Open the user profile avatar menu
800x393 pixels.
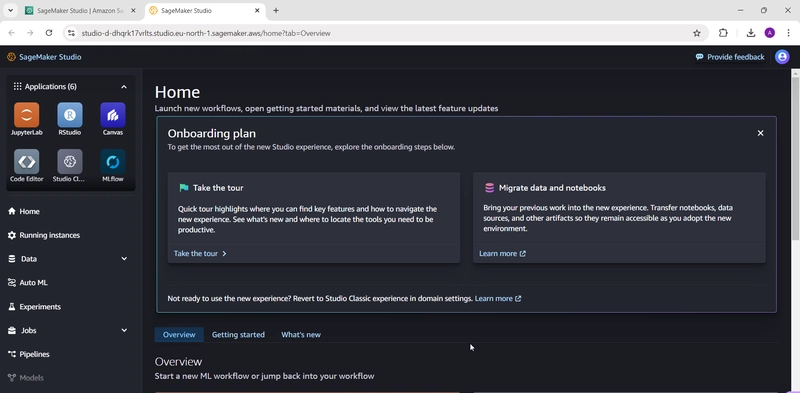(x=782, y=57)
